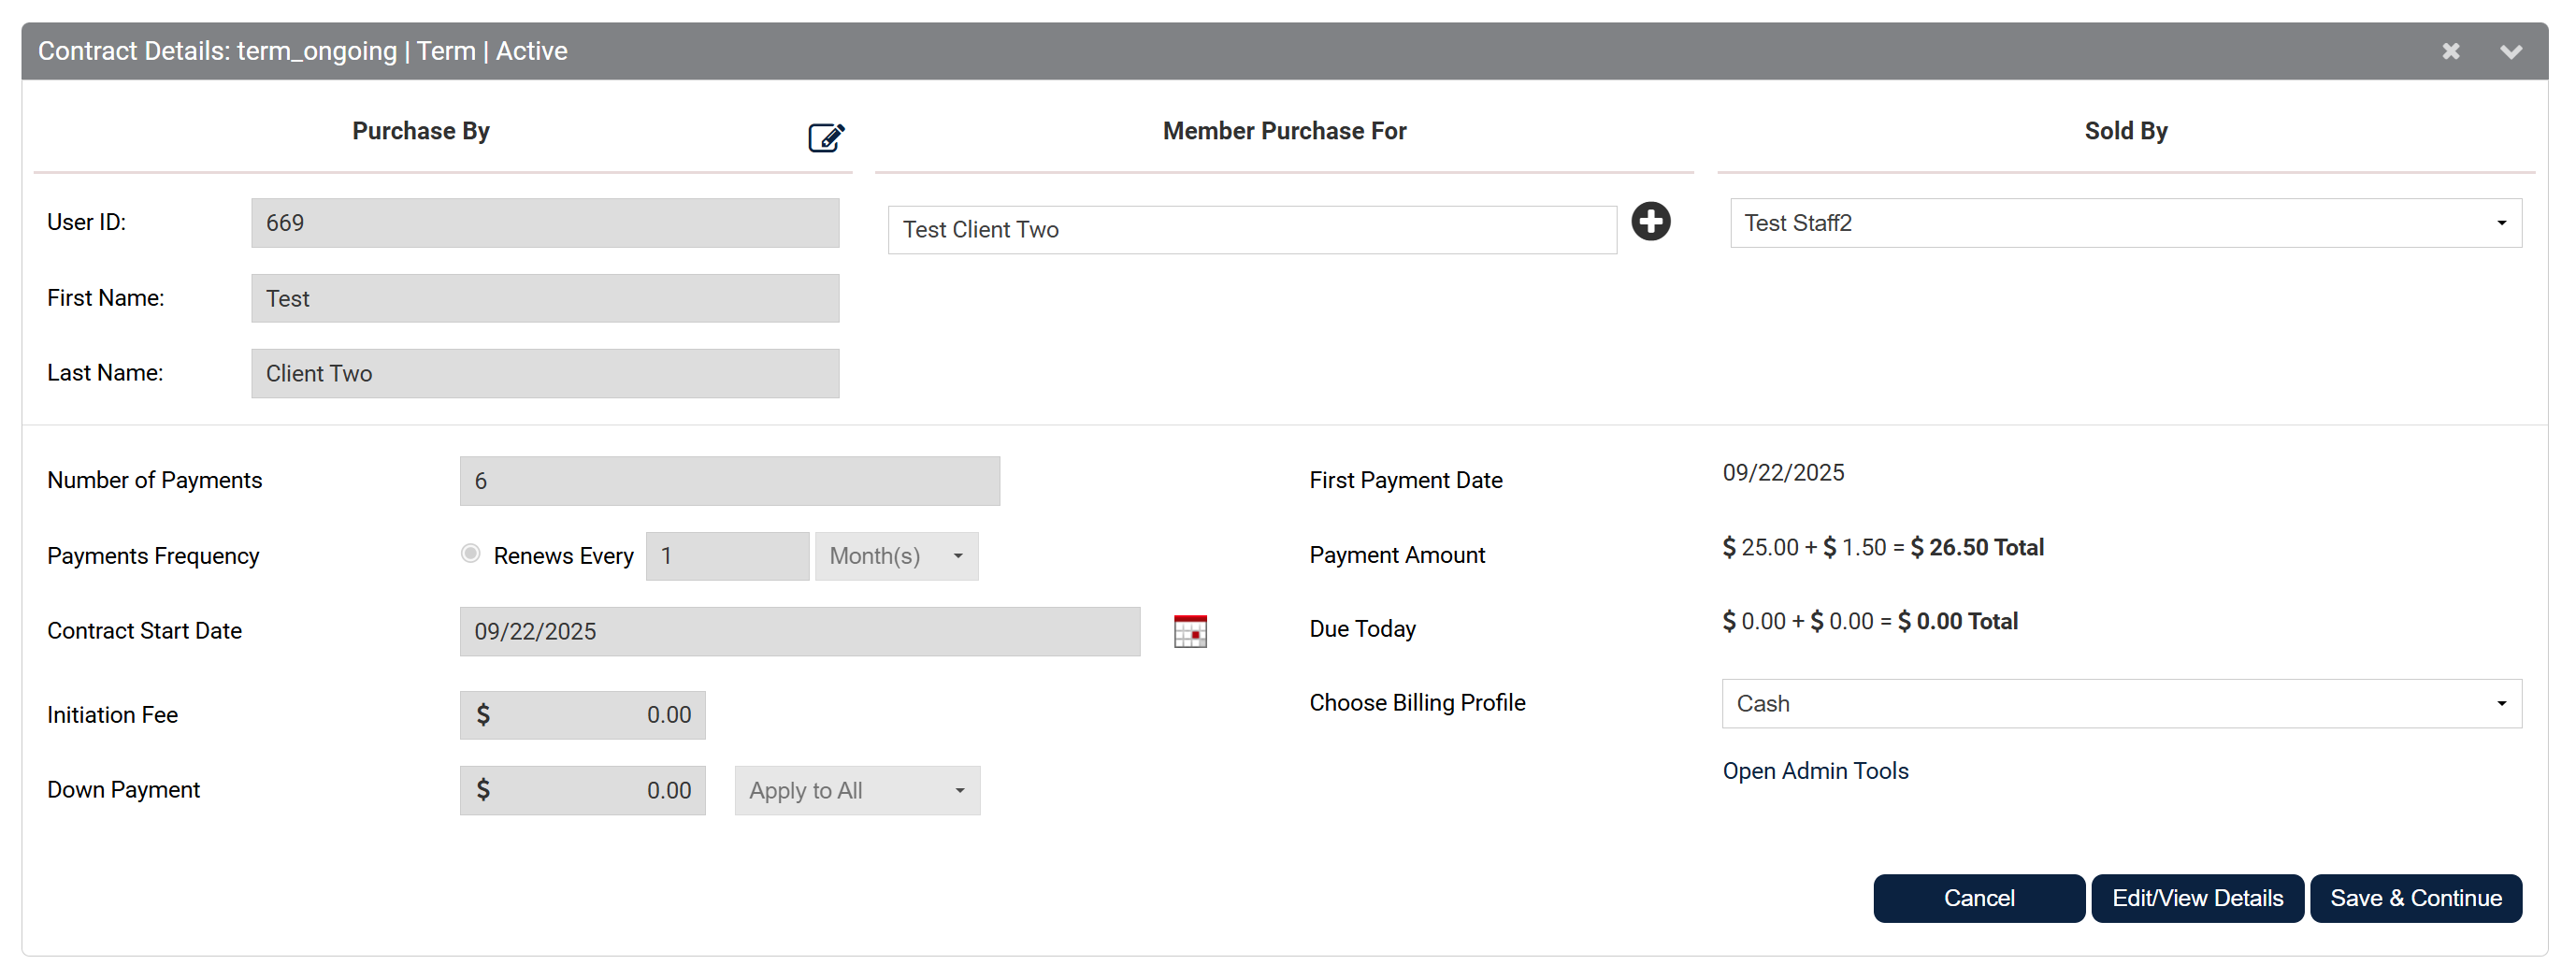Open Admin Tools link
This screenshot has height=979, width=2576.
pos(1814,771)
